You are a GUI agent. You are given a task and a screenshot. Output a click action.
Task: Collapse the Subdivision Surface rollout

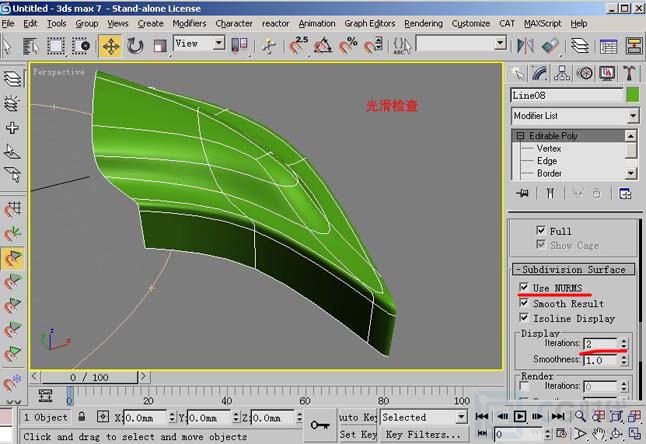(573, 269)
